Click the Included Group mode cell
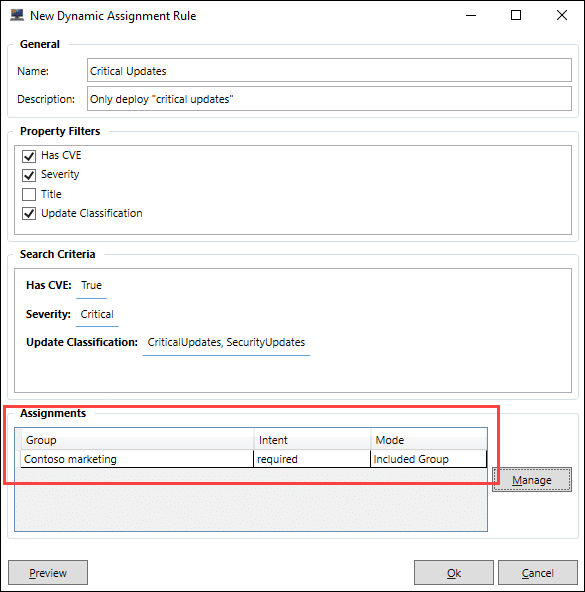585x592 pixels. click(429, 459)
